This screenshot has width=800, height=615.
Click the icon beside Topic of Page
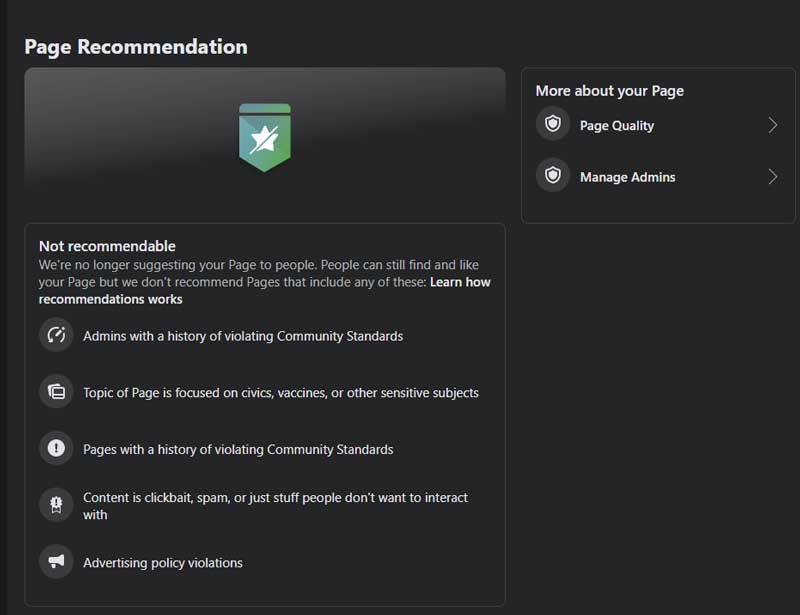pyautogui.click(x=56, y=392)
